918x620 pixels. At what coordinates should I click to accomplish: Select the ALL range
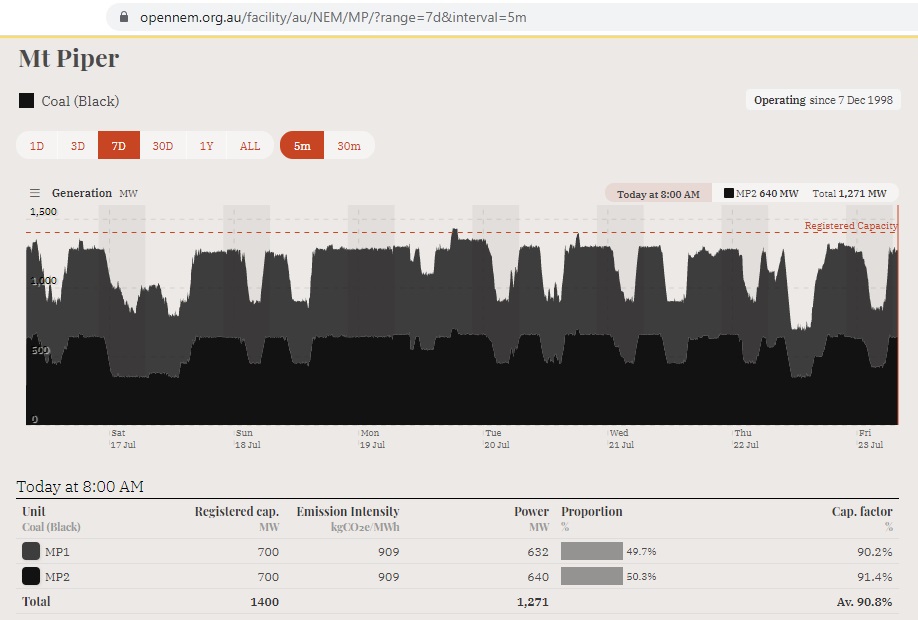point(250,146)
